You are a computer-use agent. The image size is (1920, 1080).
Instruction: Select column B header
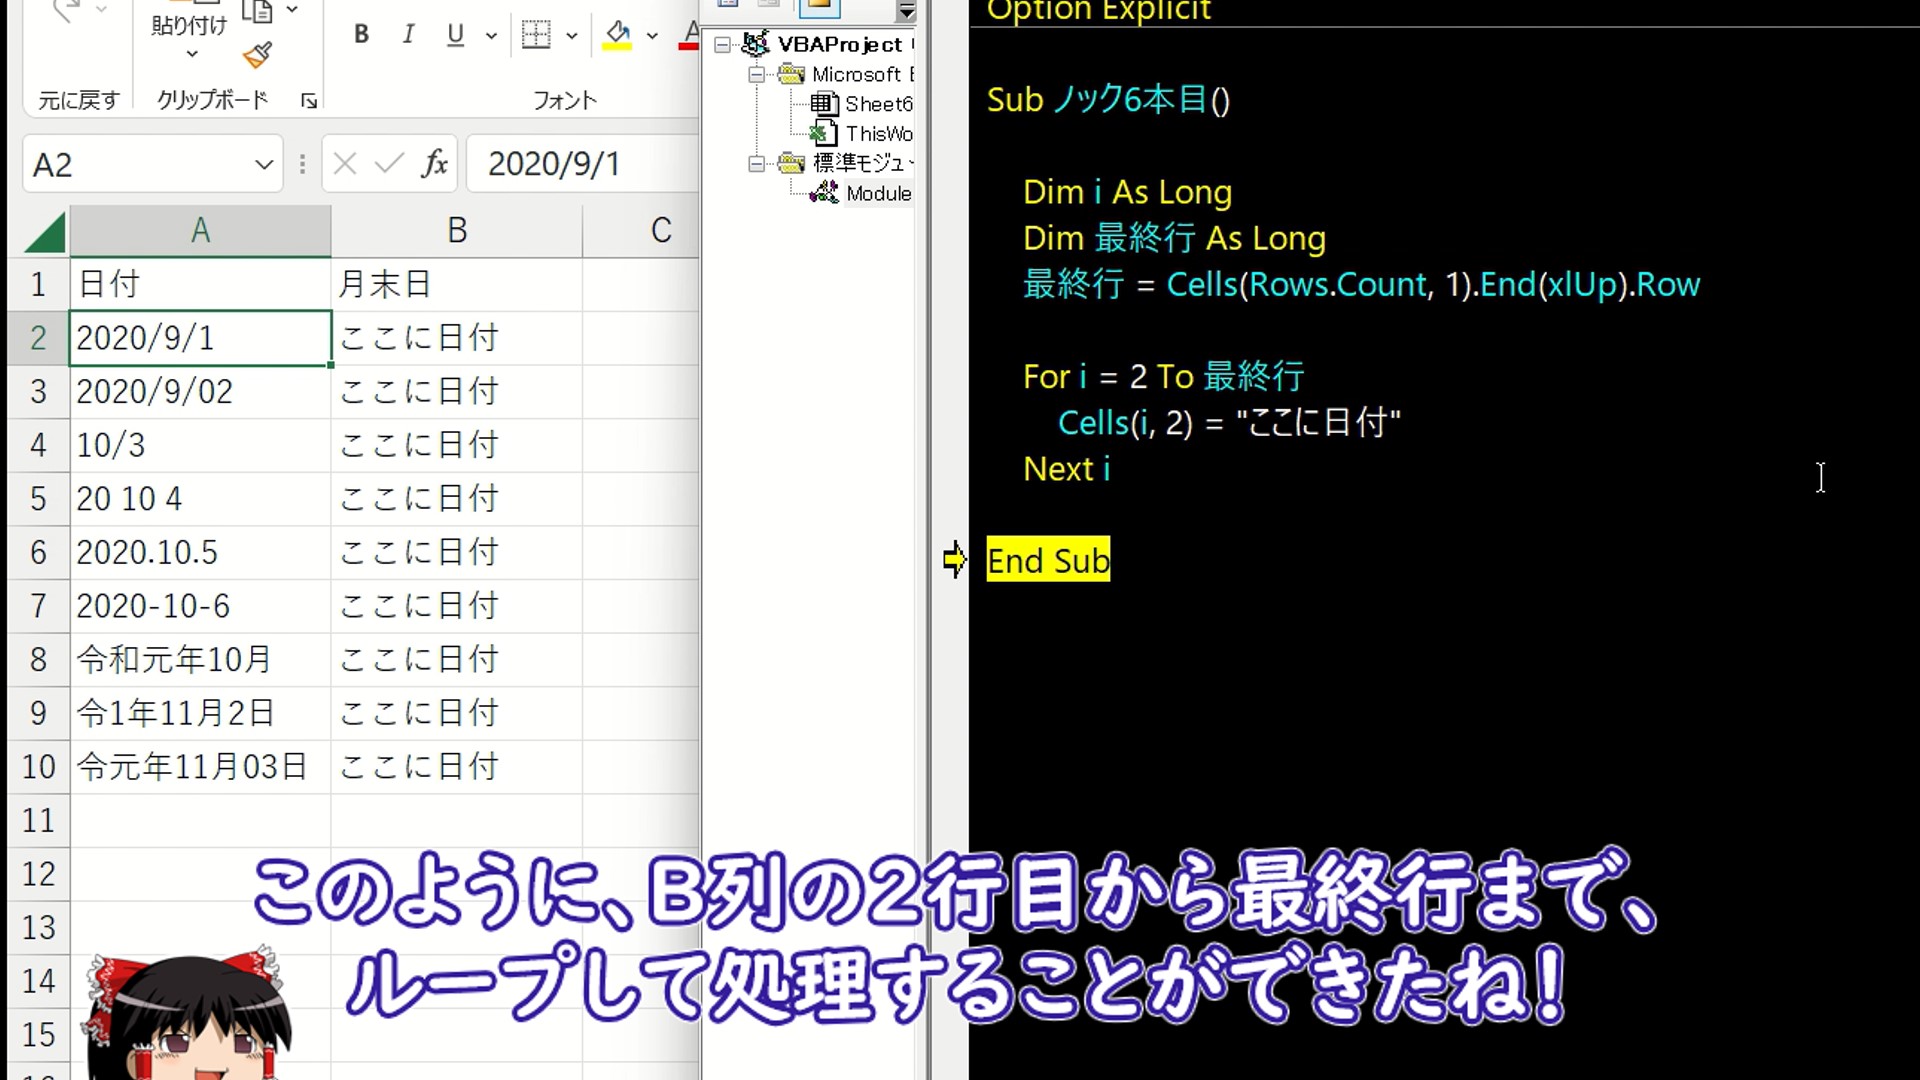coord(457,231)
